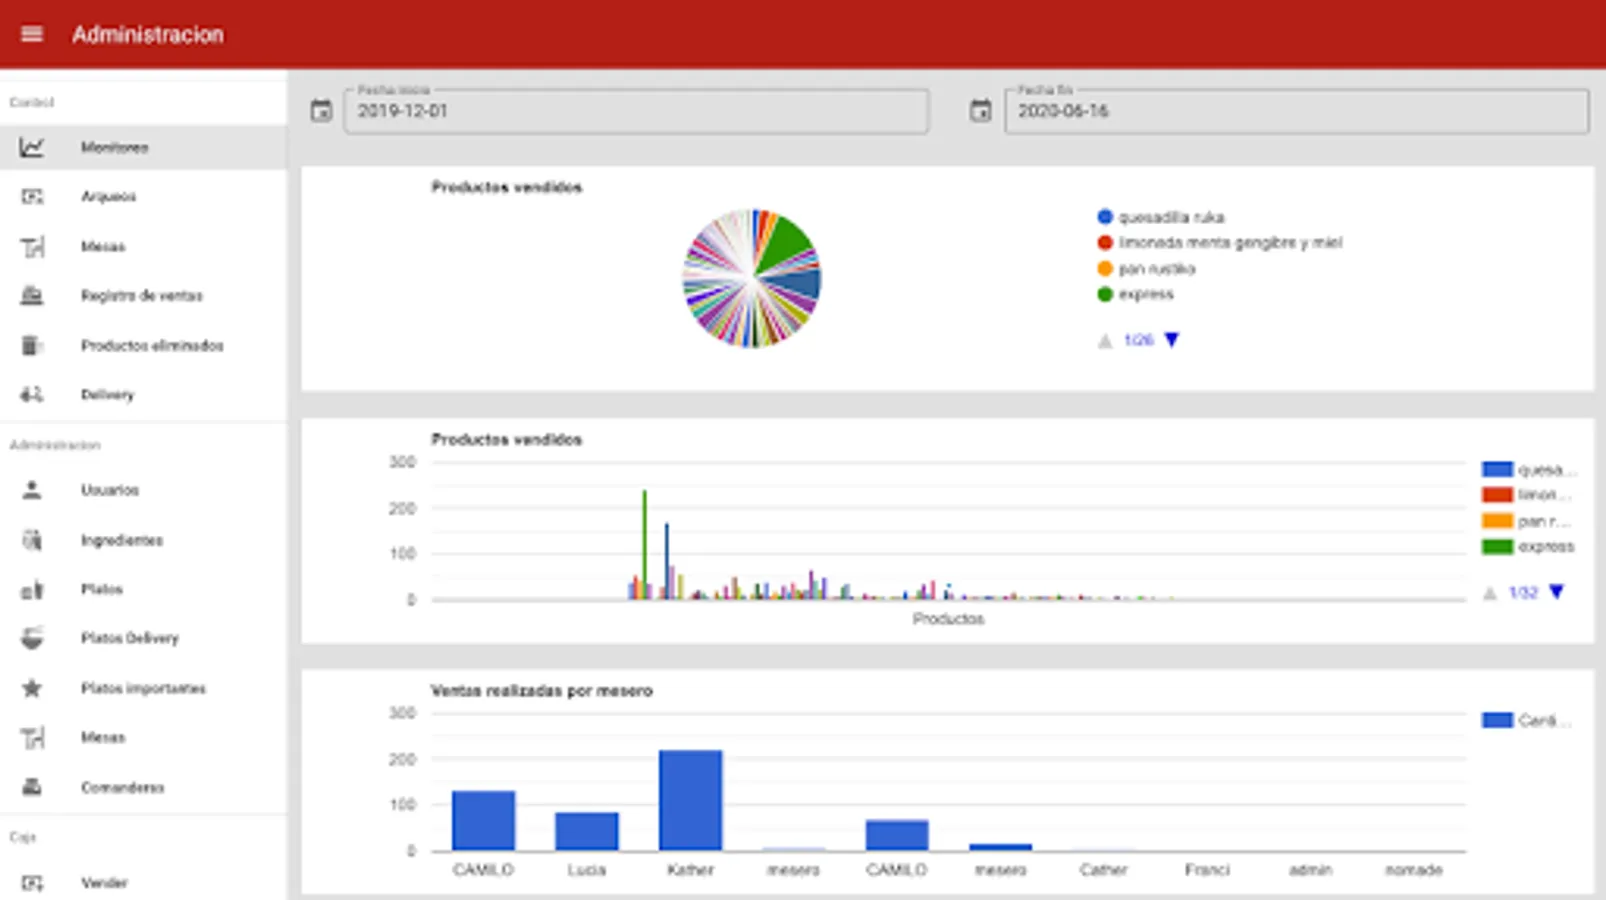Click the star icon for Platos importantes
This screenshot has width=1606, height=900.
pyautogui.click(x=32, y=688)
